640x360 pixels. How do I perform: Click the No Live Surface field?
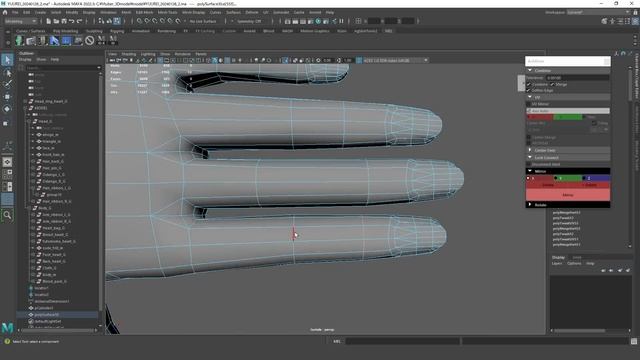pos(203,21)
